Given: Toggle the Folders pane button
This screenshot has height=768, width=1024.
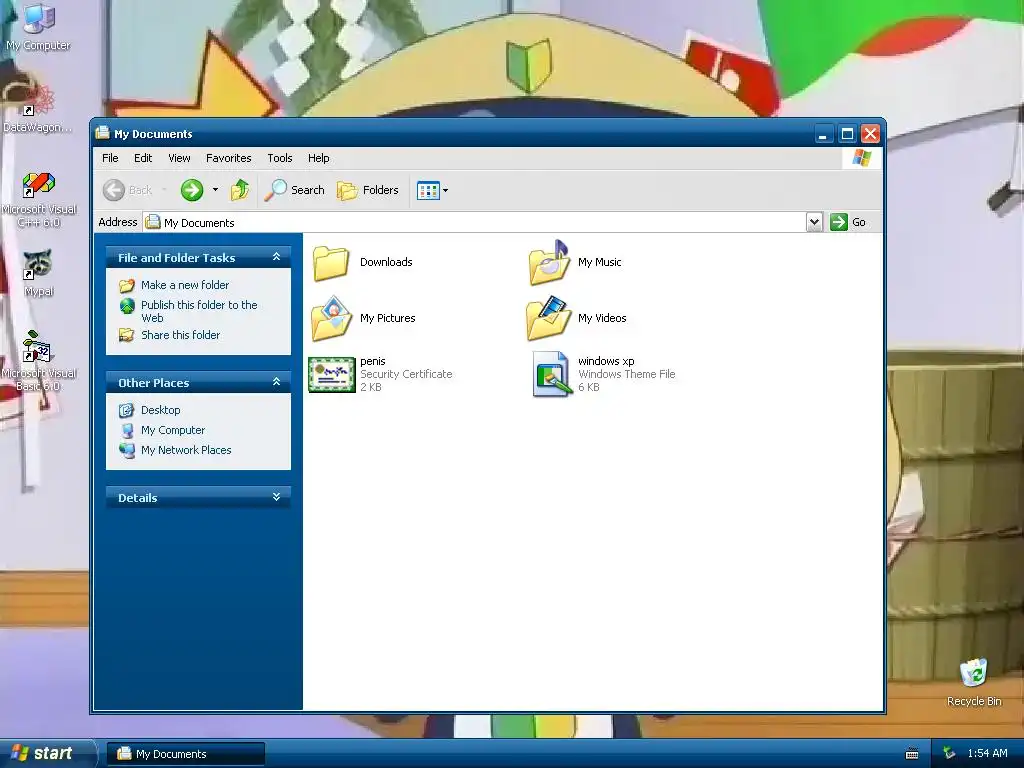Looking at the screenshot, I should coord(368,190).
